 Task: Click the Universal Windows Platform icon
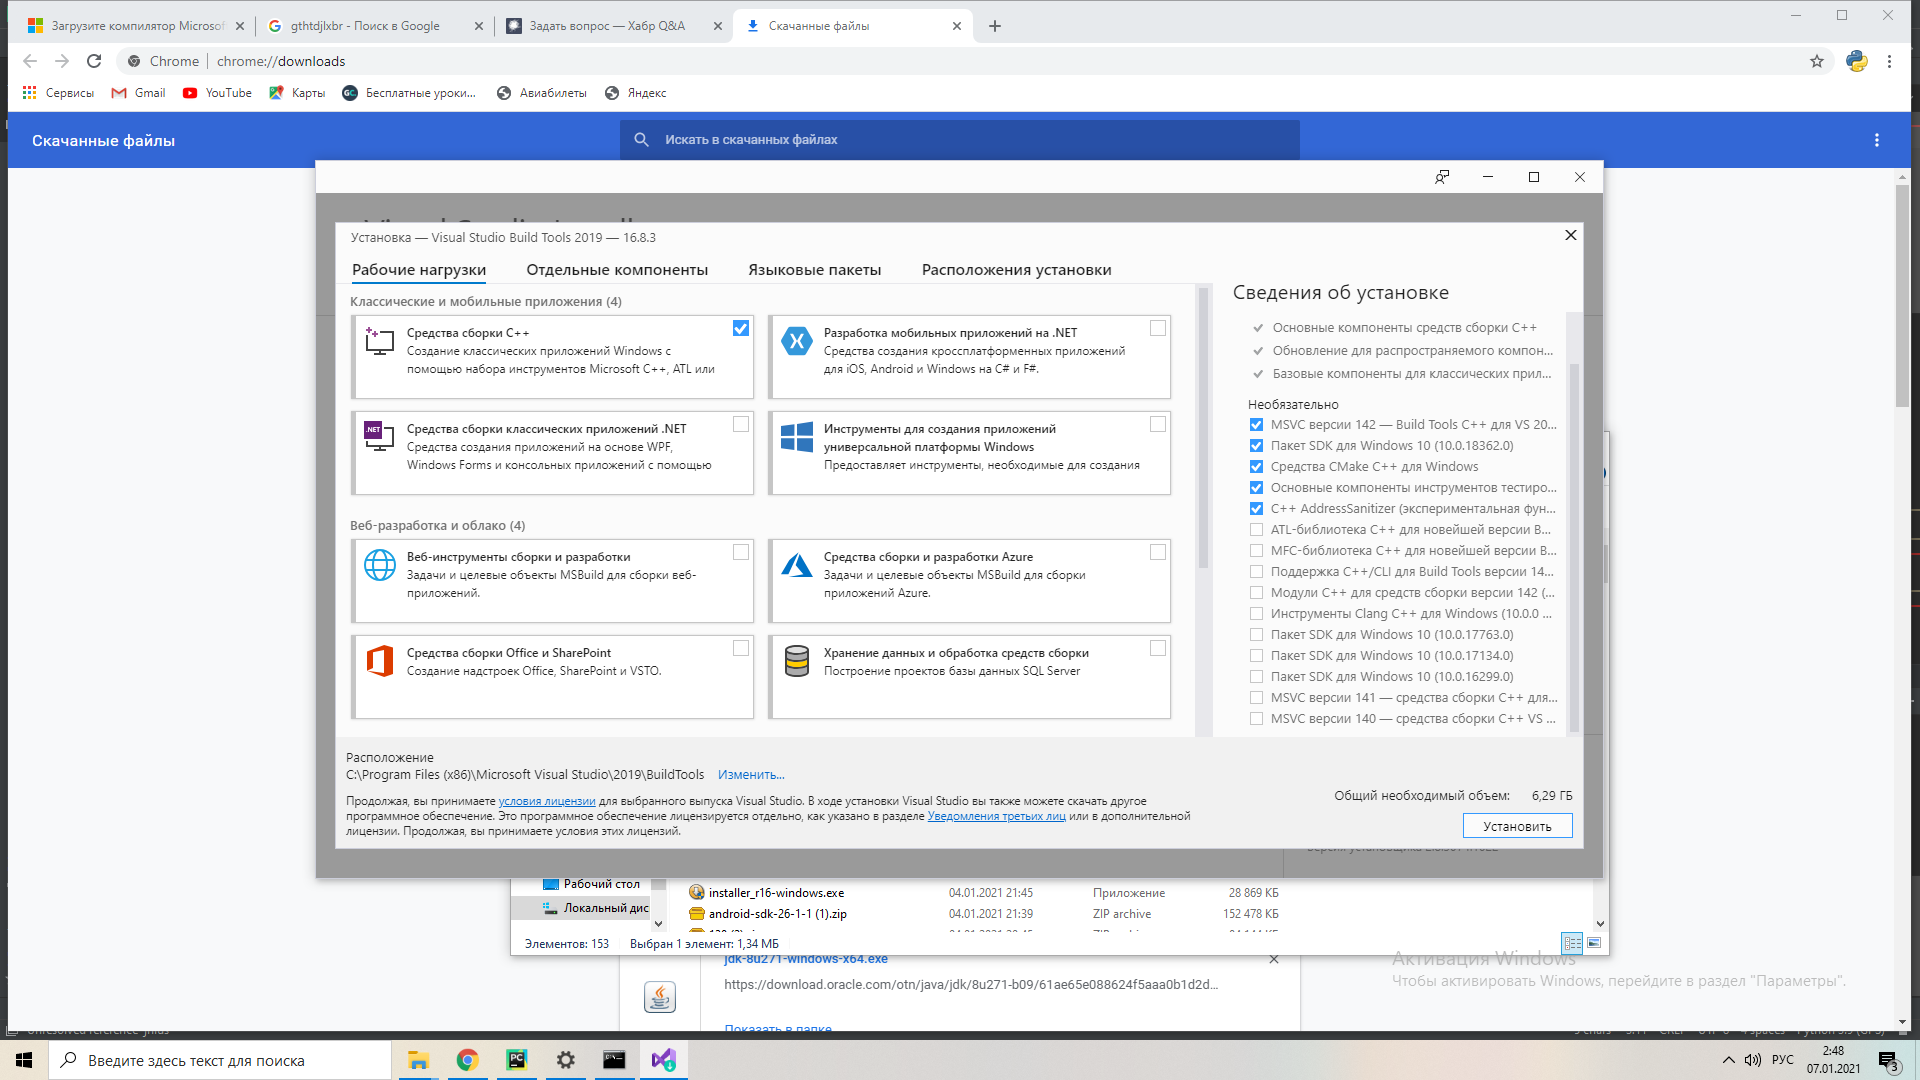pos(796,437)
